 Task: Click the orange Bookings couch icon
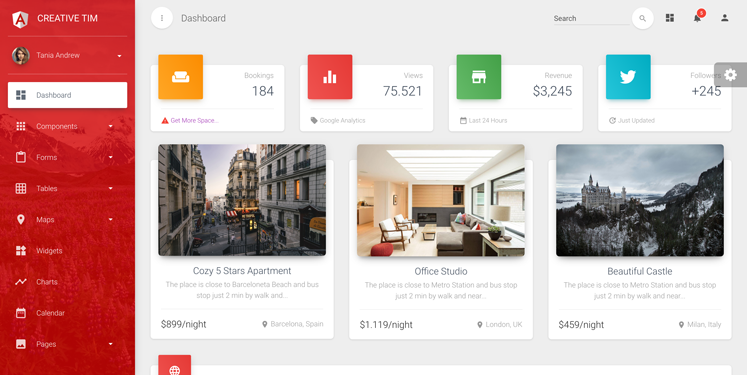(181, 77)
